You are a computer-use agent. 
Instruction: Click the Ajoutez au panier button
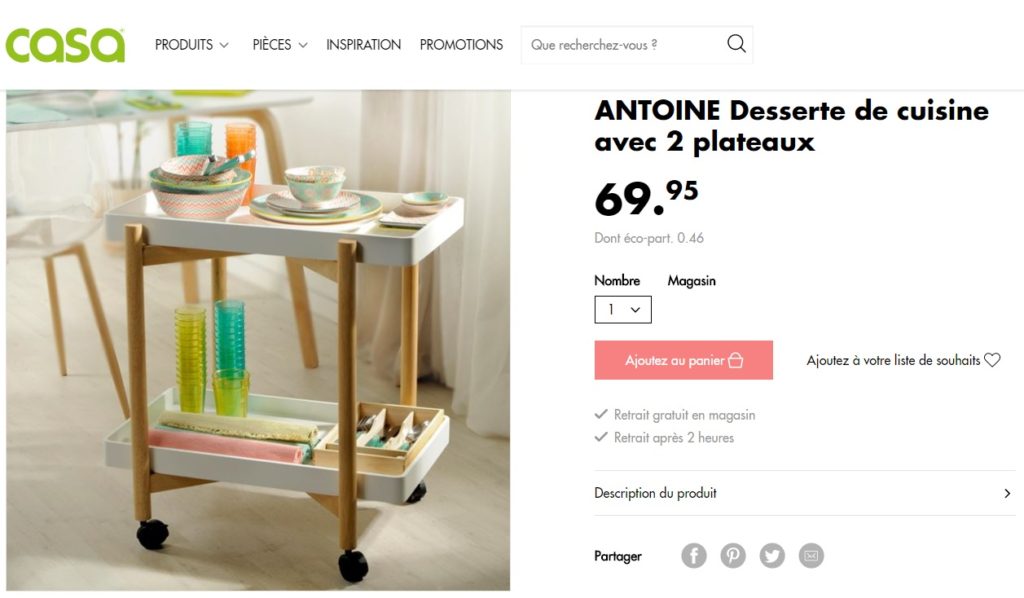coord(683,360)
